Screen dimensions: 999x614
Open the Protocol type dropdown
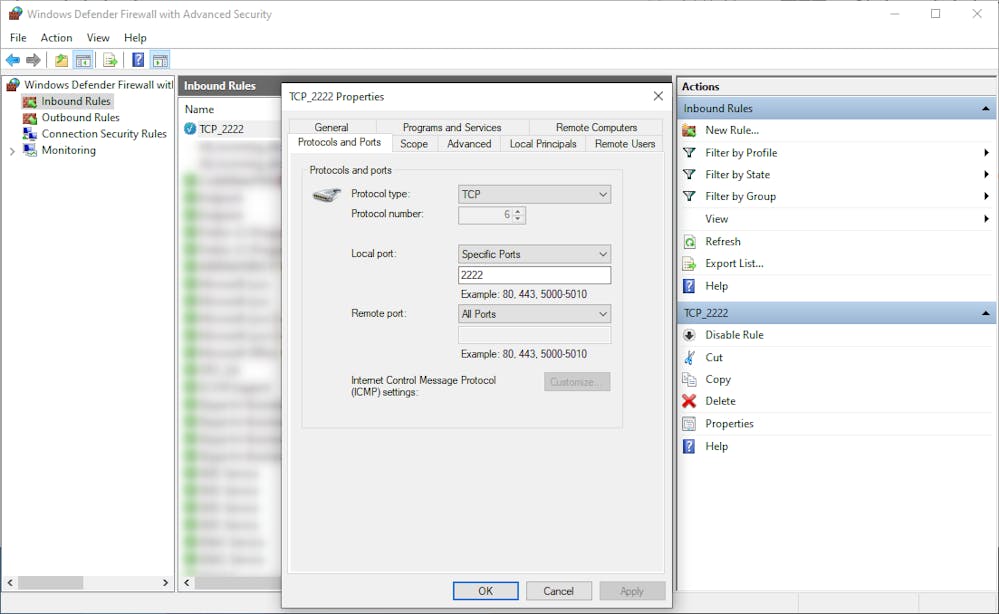click(x=534, y=194)
